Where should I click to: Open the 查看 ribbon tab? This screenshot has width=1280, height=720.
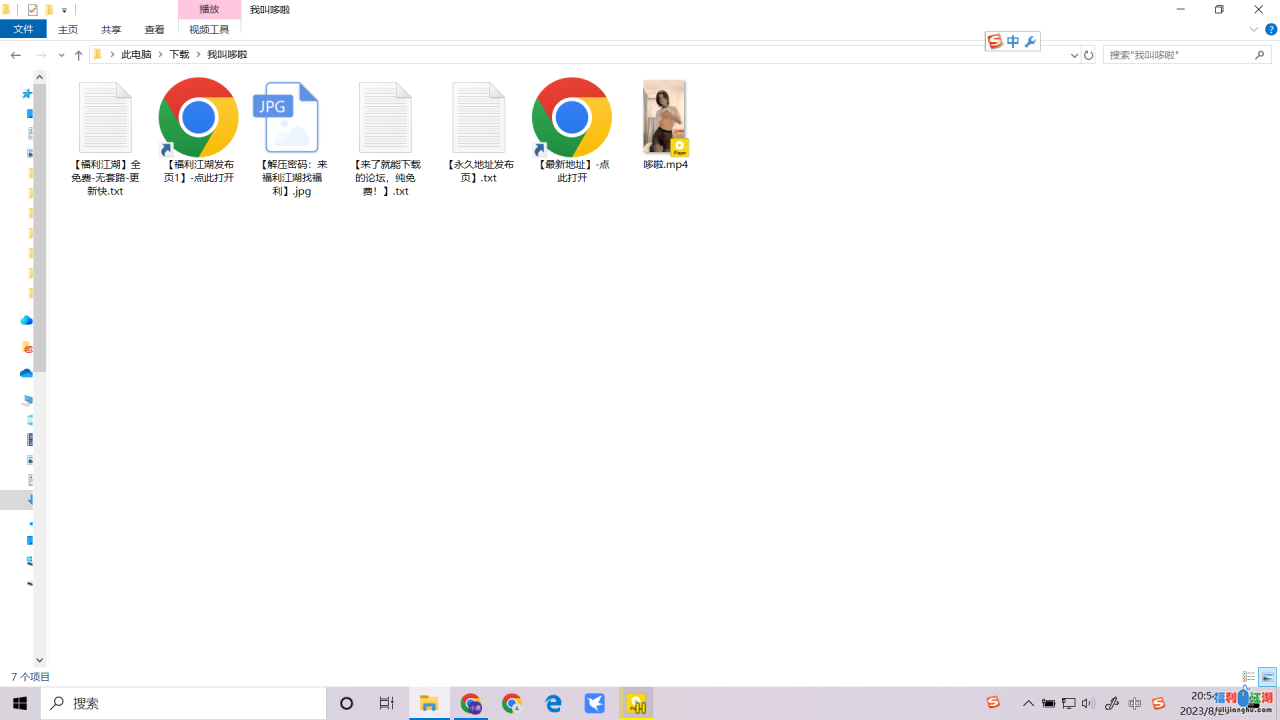(x=154, y=30)
